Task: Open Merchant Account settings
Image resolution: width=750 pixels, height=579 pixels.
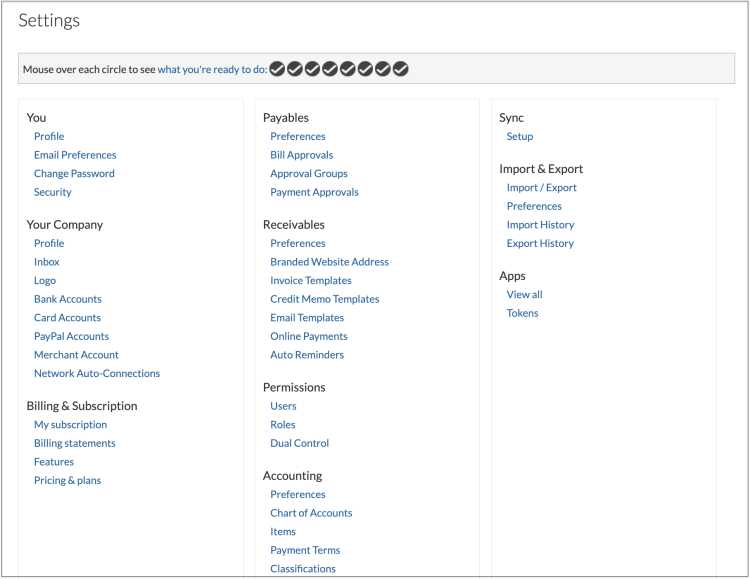Action: [x=76, y=355]
